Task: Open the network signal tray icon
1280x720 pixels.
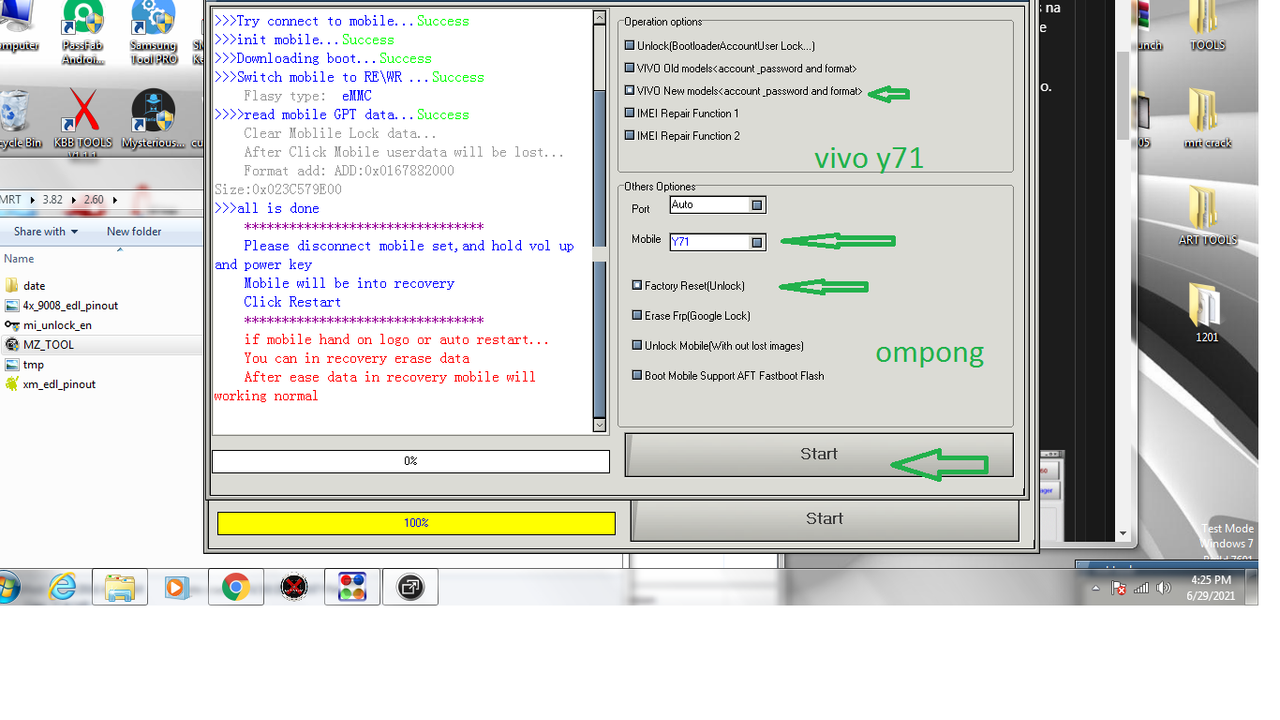Action: point(1142,588)
